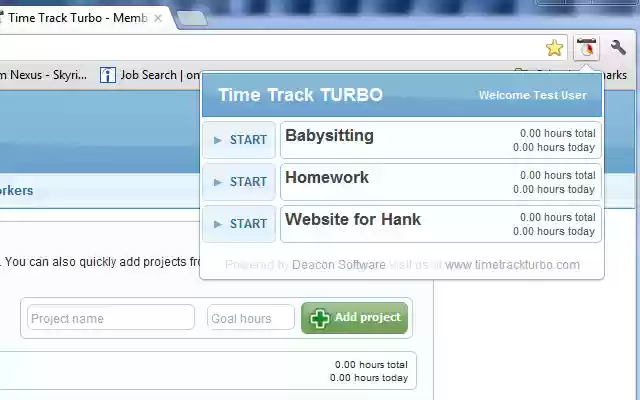This screenshot has width=640, height=400.
Task: Click the Homework 0.00 hours today value
Action: click(x=554, y=189)
